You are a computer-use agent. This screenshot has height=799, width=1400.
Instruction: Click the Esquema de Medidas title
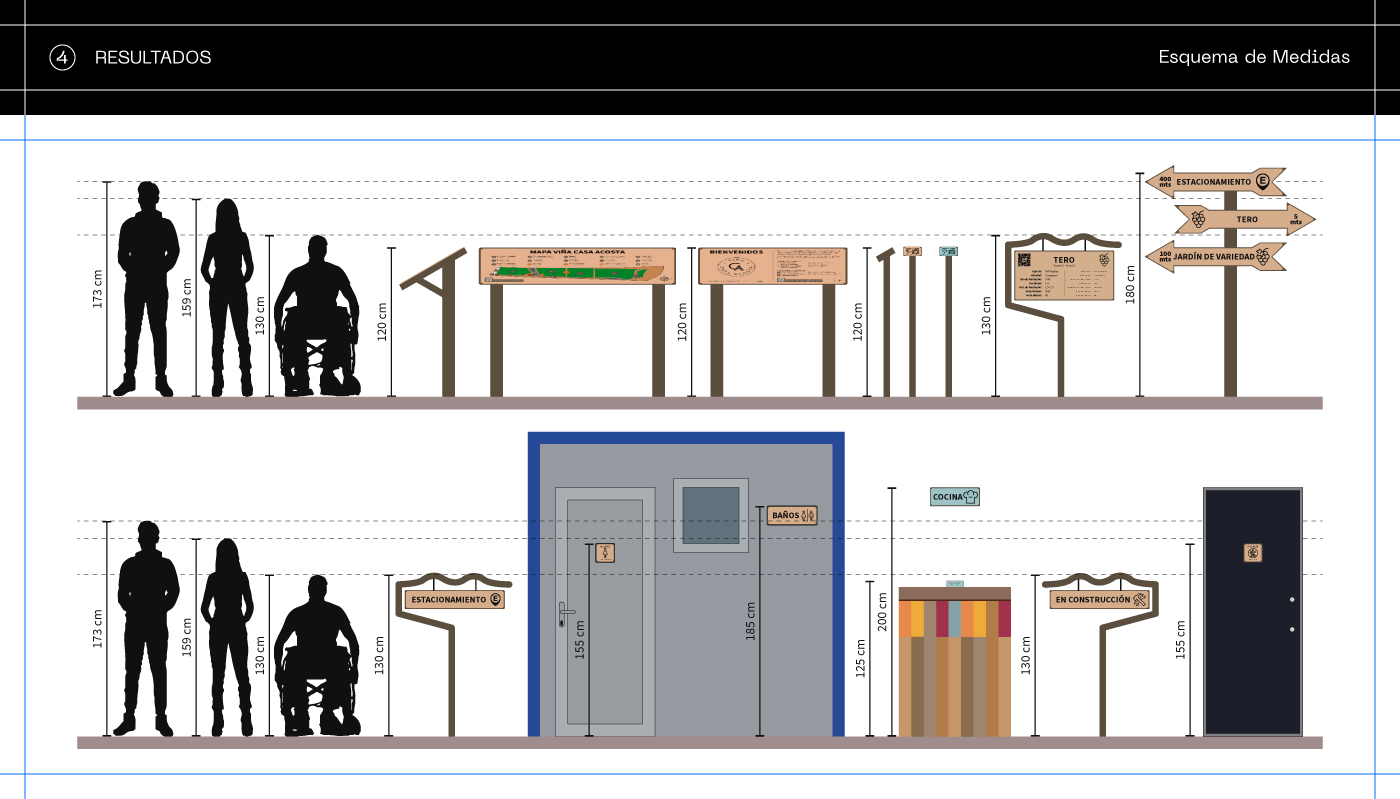1254,57
